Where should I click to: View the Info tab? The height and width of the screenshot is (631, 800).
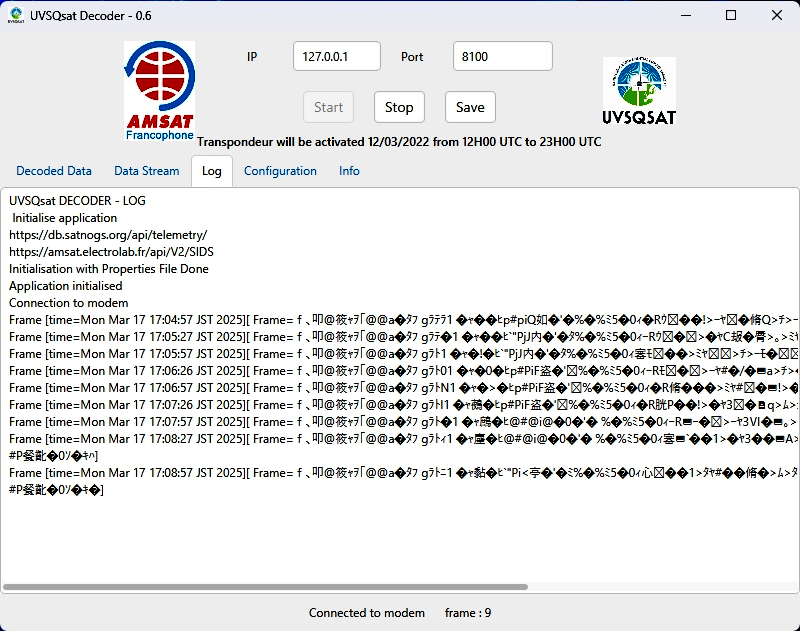pyautogui.click(x=349, y=171)
